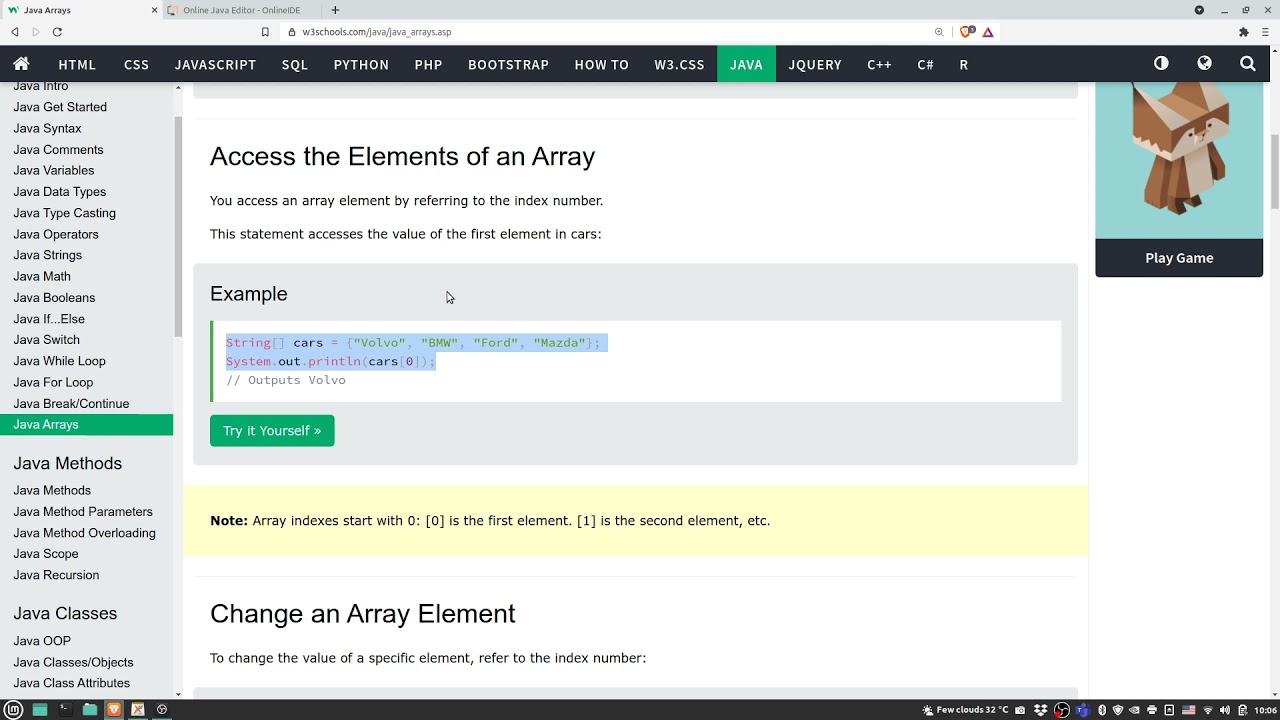
Task: Reload the page
Action: 57,32
